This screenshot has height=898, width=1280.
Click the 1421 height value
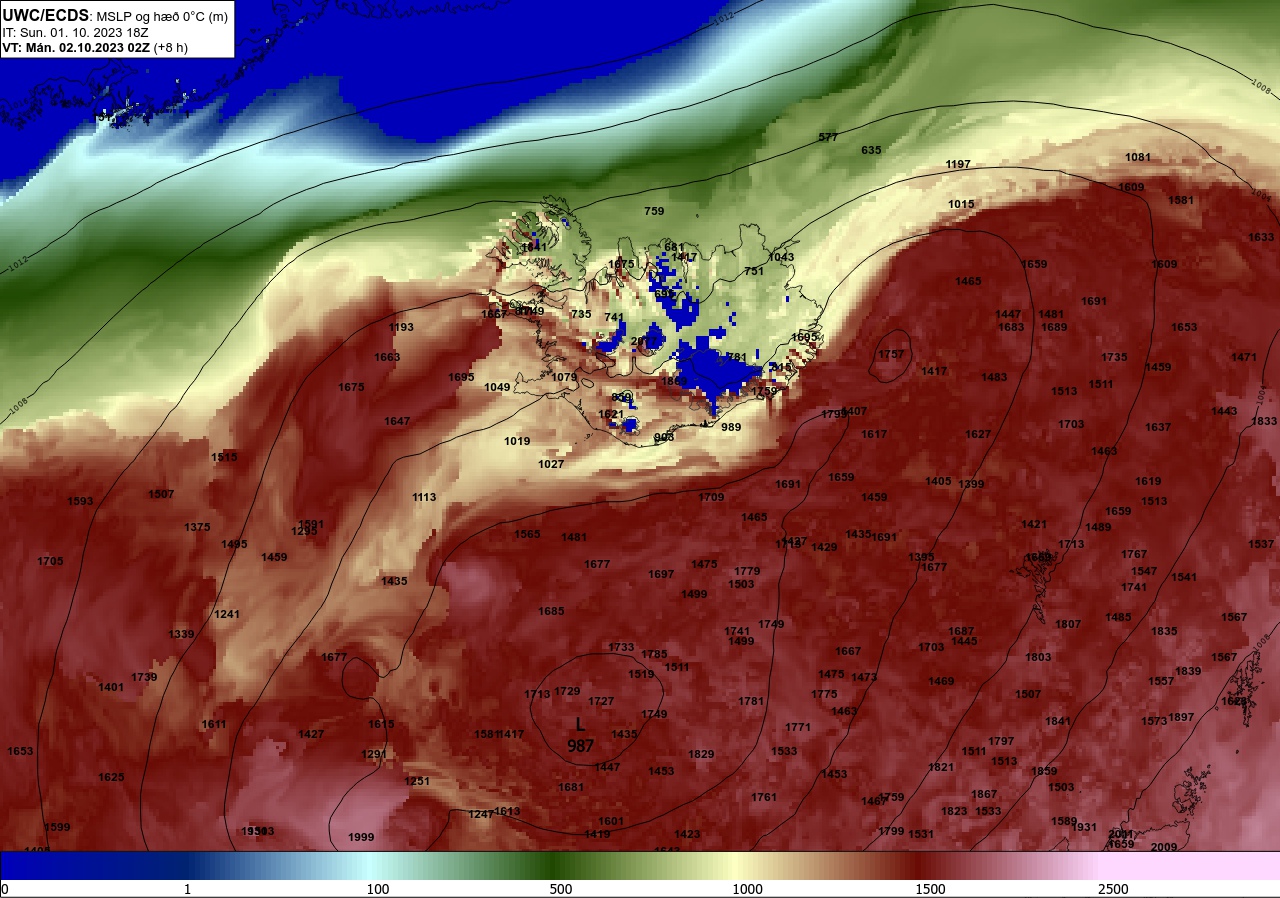pyautogui.click(x=1034, y=524)
